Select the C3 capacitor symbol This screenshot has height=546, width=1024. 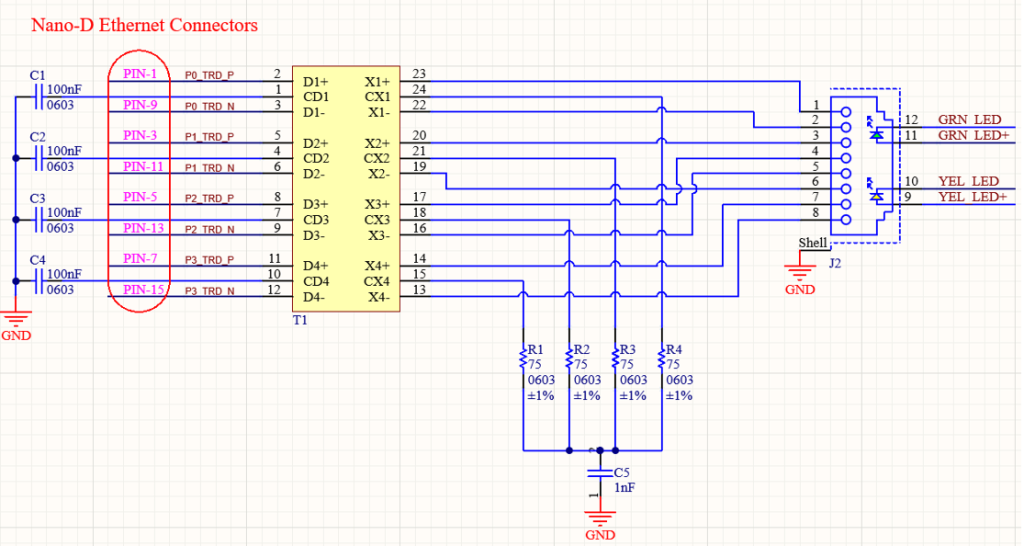[39, 219]
